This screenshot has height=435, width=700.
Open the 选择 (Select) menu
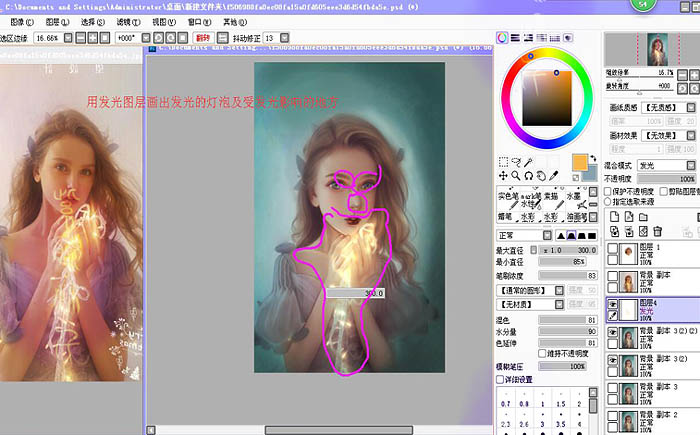[x=93, y=22]
